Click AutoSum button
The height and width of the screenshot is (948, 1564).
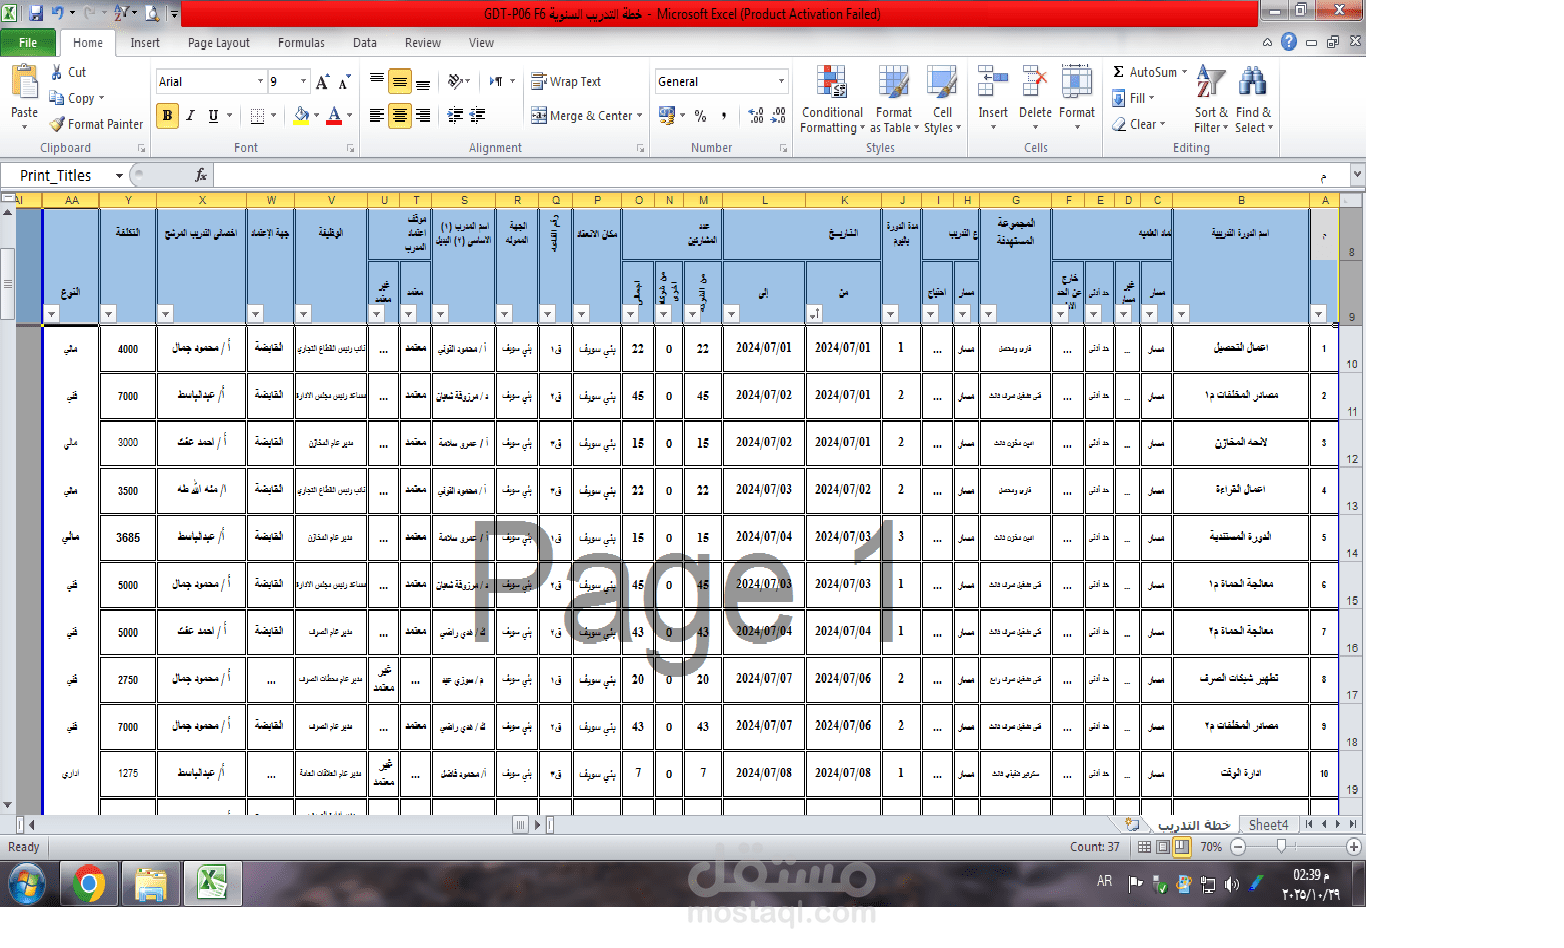[1145, 72]
